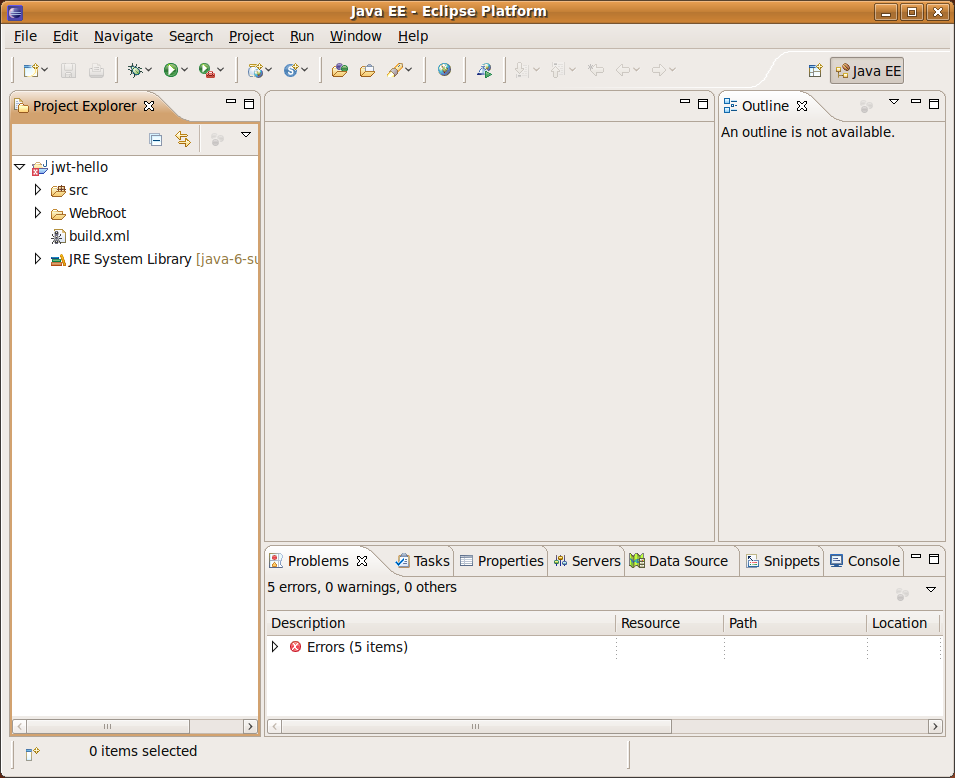Click the Back navigation arrow icon
This screenshot has height=778, width=955.
tap(622, 70)
